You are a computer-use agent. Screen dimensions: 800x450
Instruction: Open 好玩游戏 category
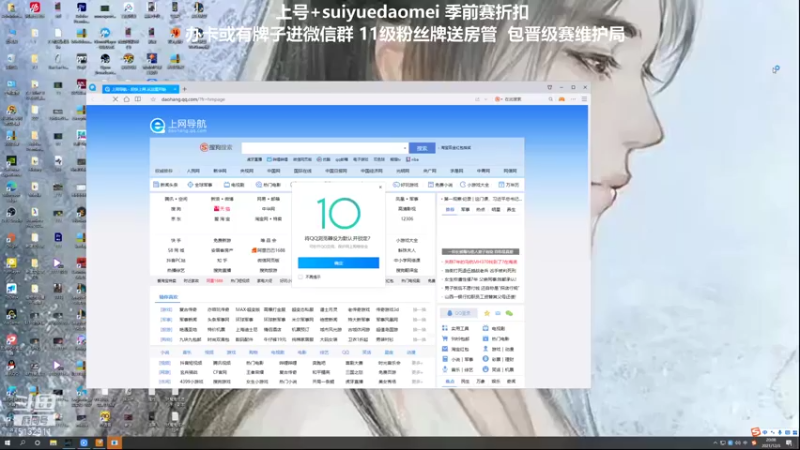[x=406, y=185]
